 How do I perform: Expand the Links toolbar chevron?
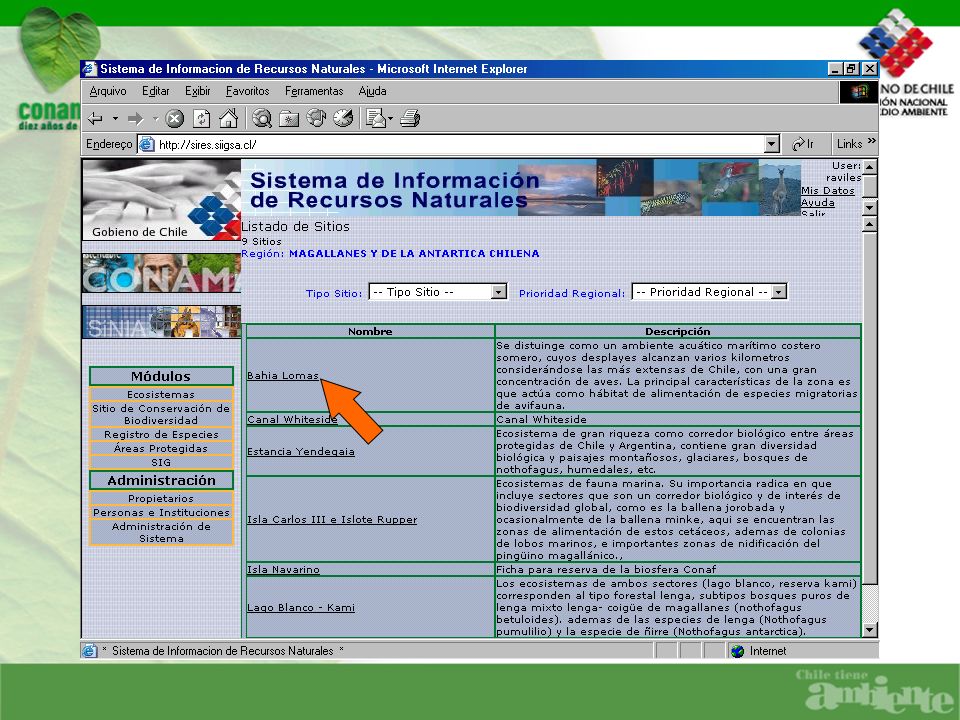(871, 141)
